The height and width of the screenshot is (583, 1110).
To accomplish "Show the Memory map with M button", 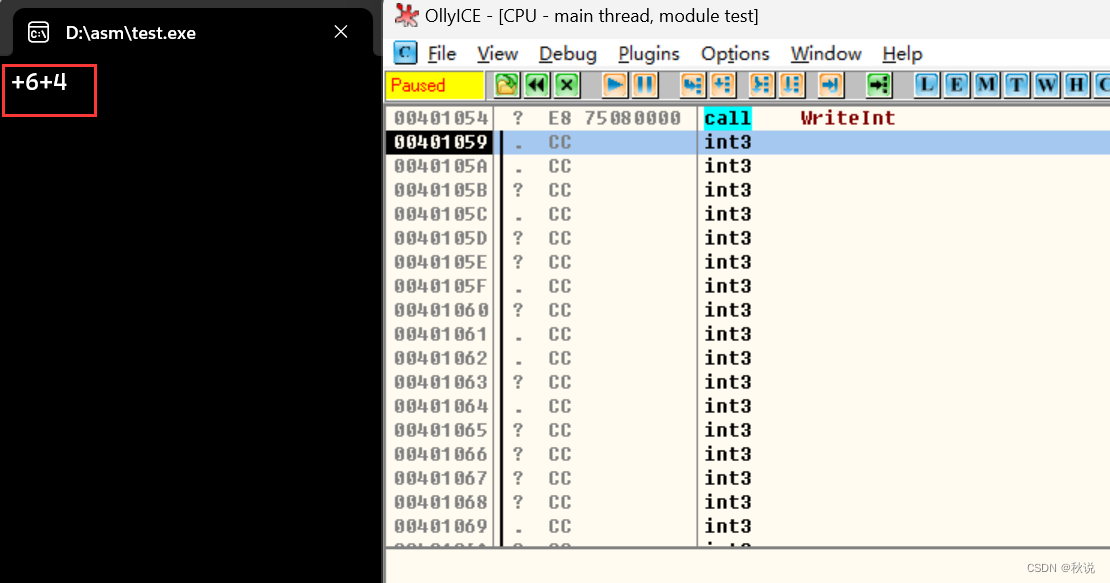I will pyautogui.click(x=986, y=86).
